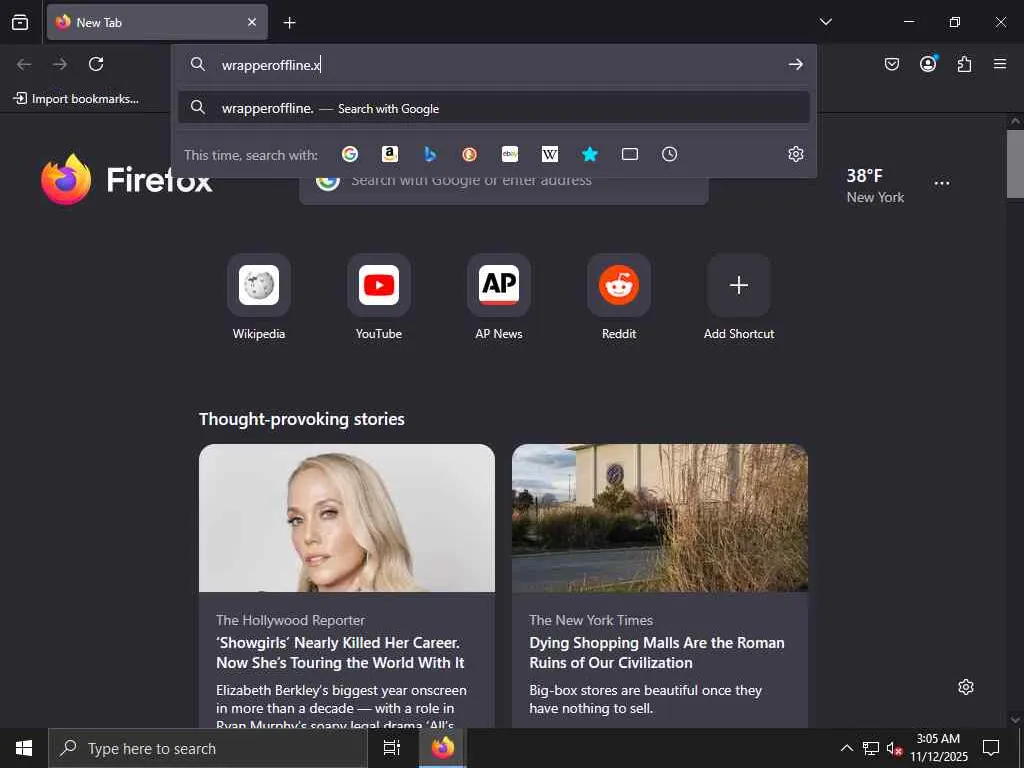
Task: Search this time with Wikipedia
Action: [x=550, y=154]
